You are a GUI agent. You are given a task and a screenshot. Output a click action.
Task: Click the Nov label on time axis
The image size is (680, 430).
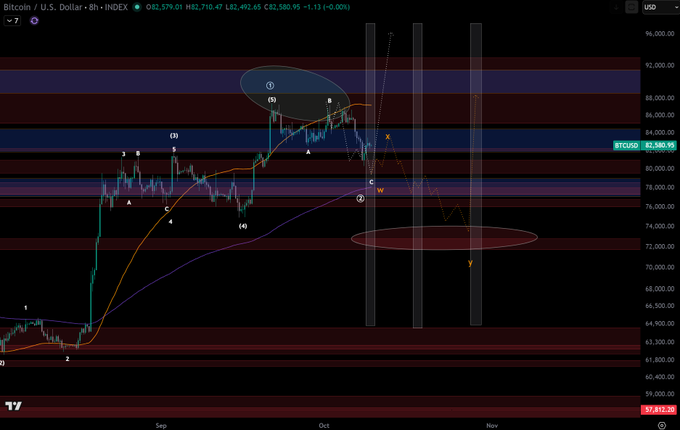(x=492, y=425)
